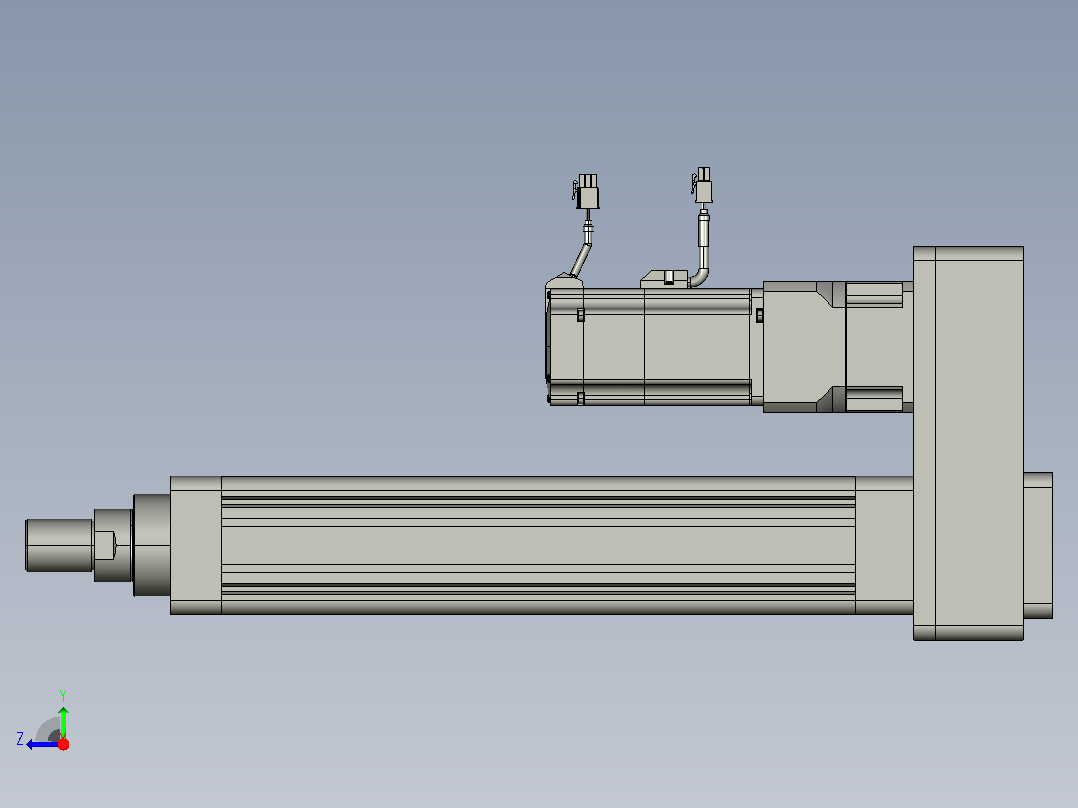Click the blue Z axis arrow on triad

coord(43,745)
